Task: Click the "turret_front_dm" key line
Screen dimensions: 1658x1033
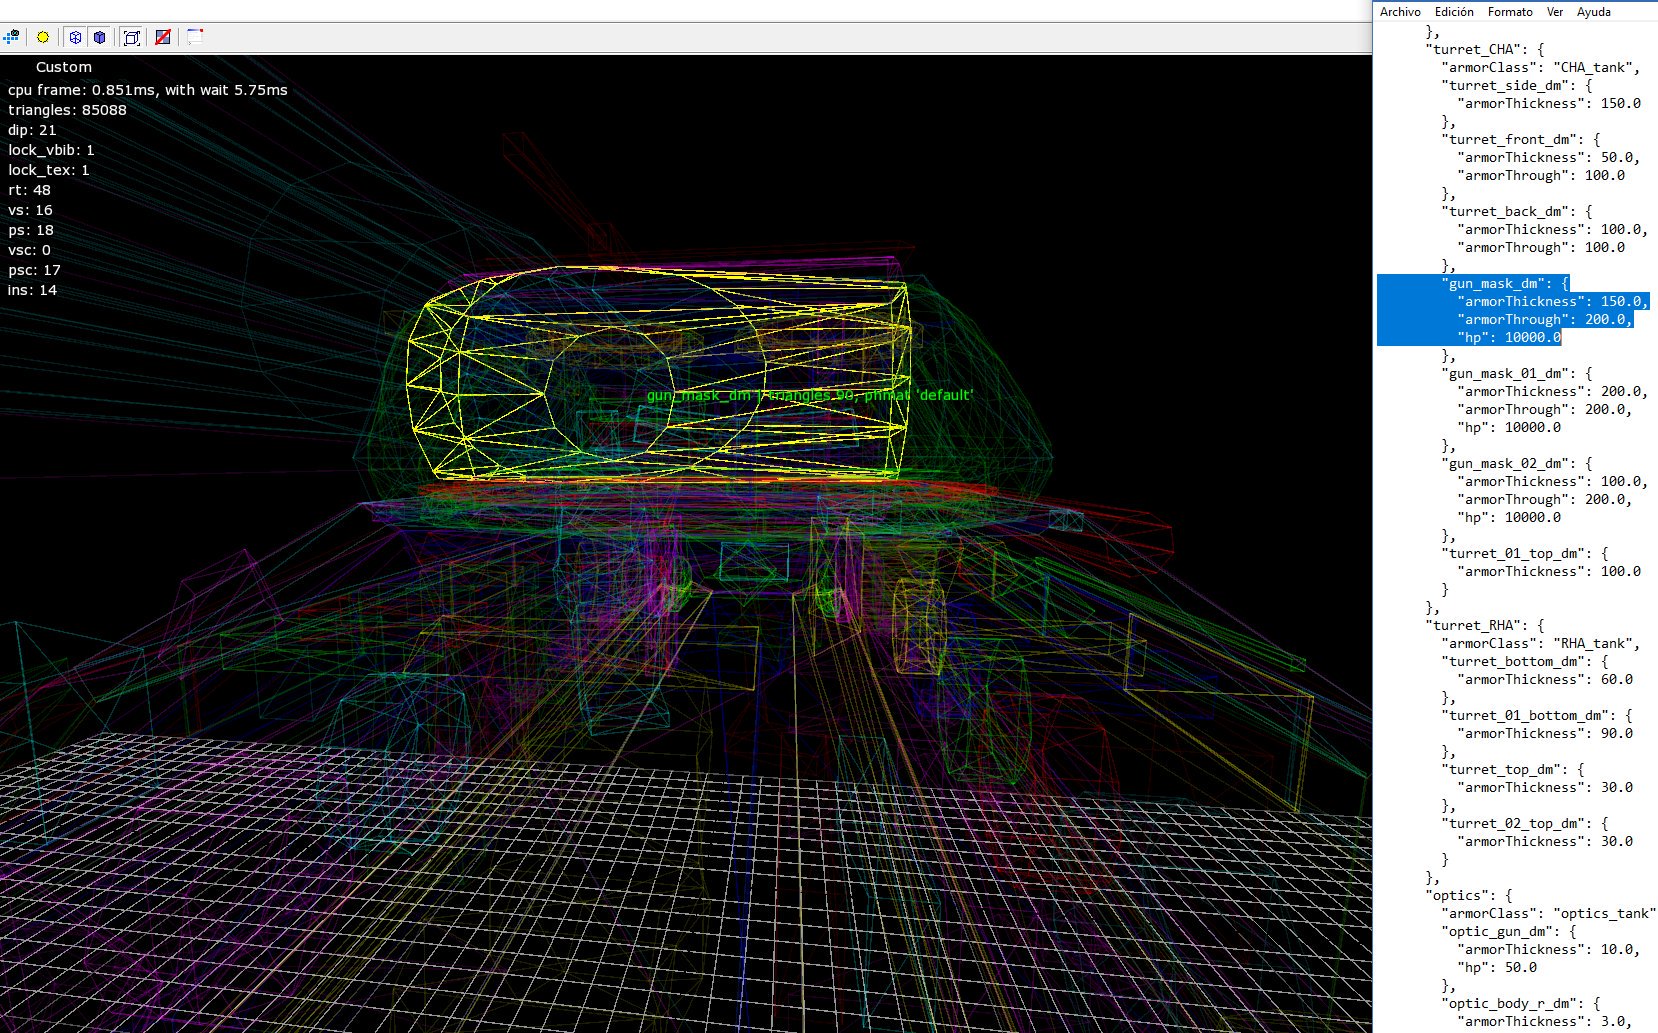Action: (x=1521, y=139)
